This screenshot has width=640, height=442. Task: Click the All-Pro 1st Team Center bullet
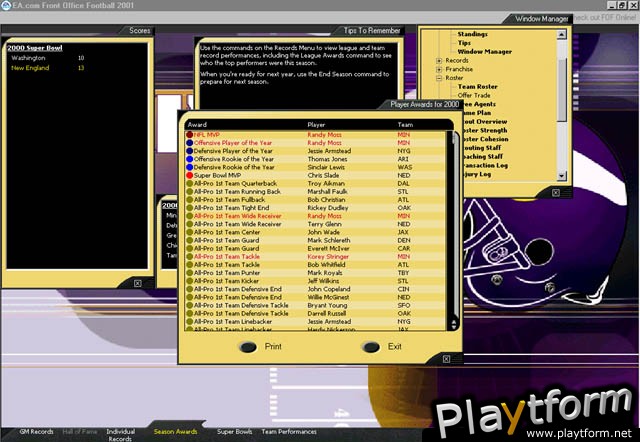tap(189, 232)
